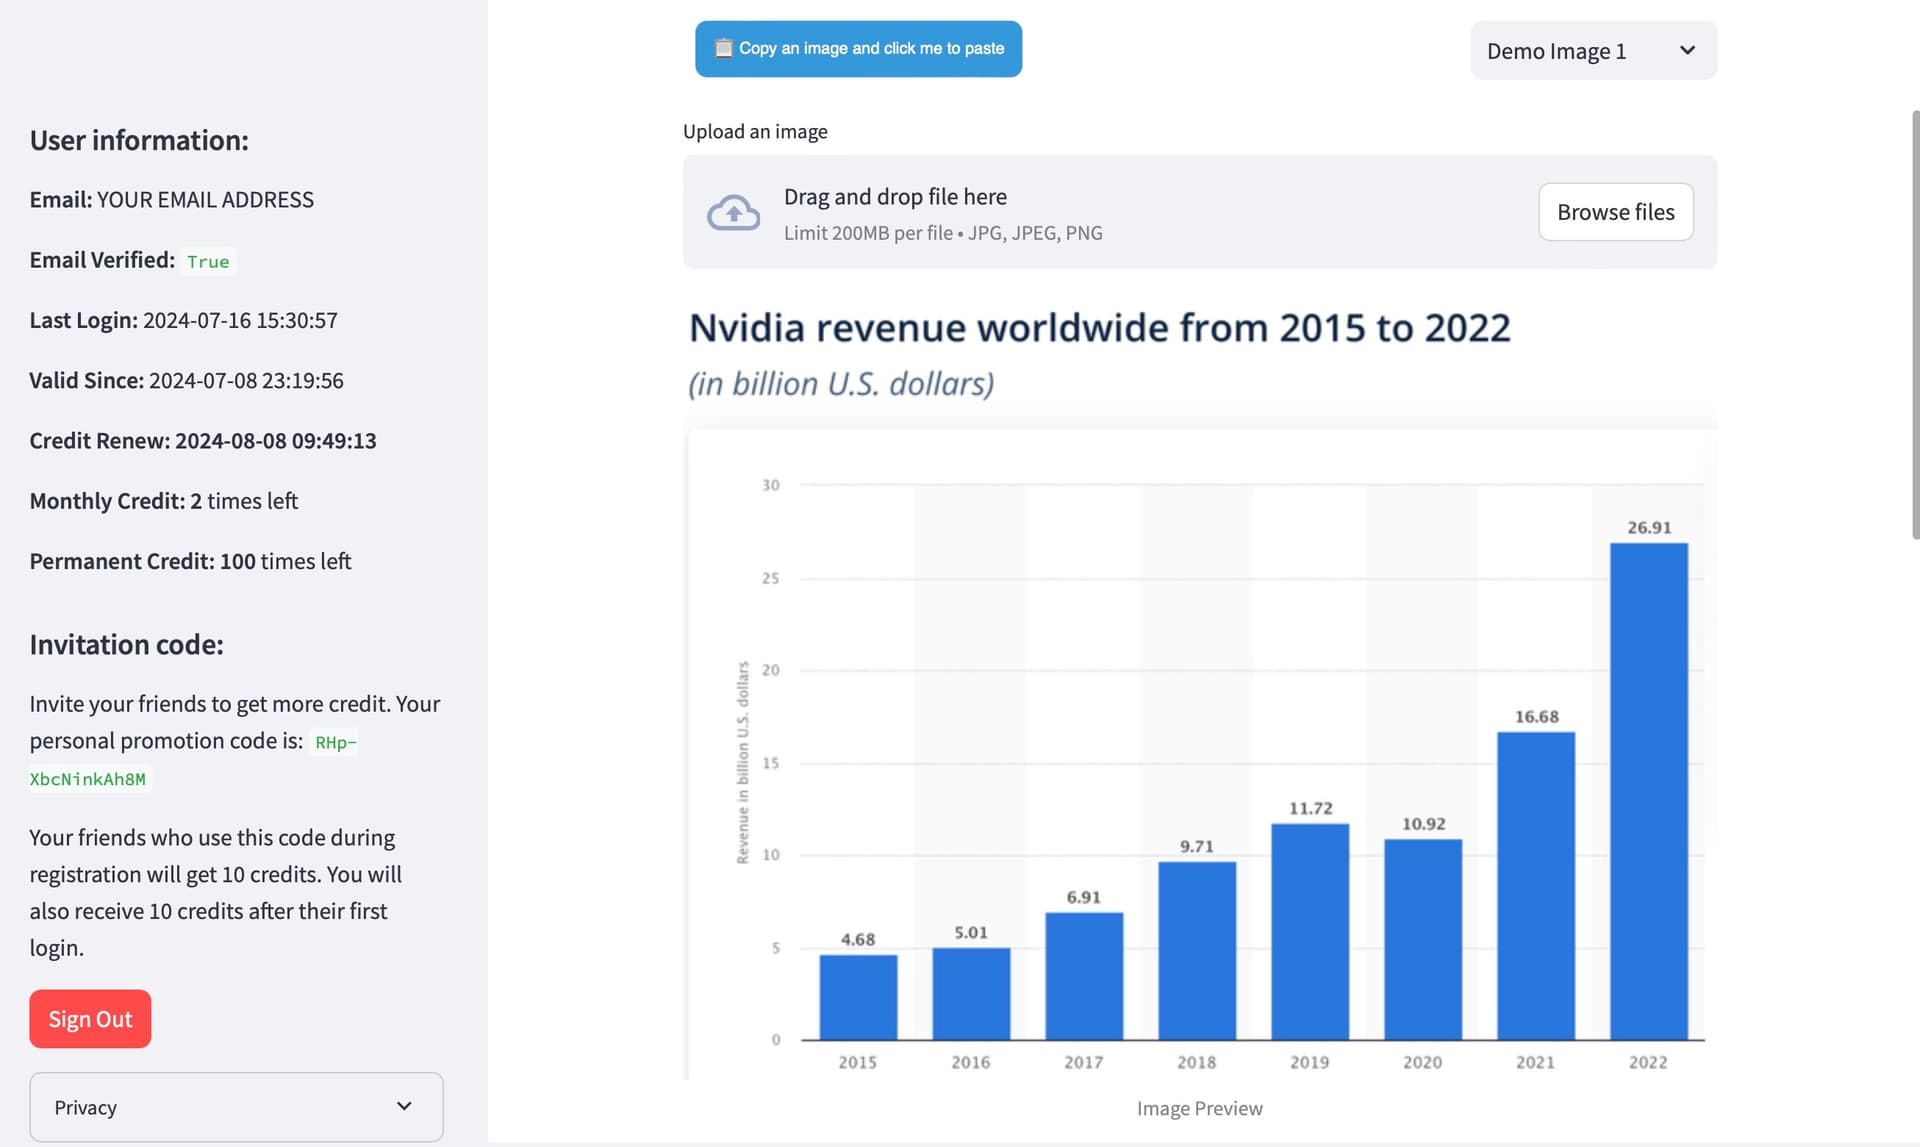The width and height of the screenshot is (1920, 1147).
Task: Click the 2019 bar labeled 11.72
Action: (1309, 930)
